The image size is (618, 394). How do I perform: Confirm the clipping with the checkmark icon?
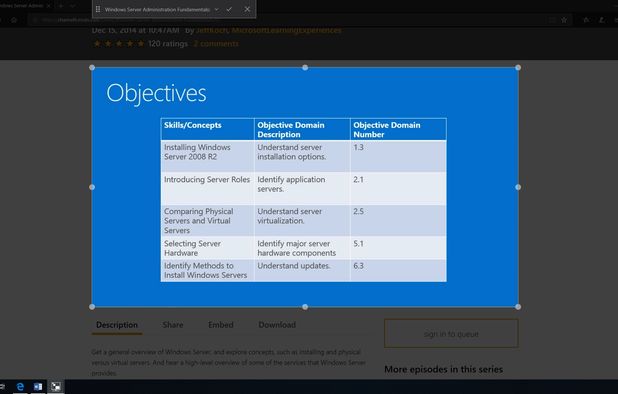pyautogui.click(x=229, y=9)
